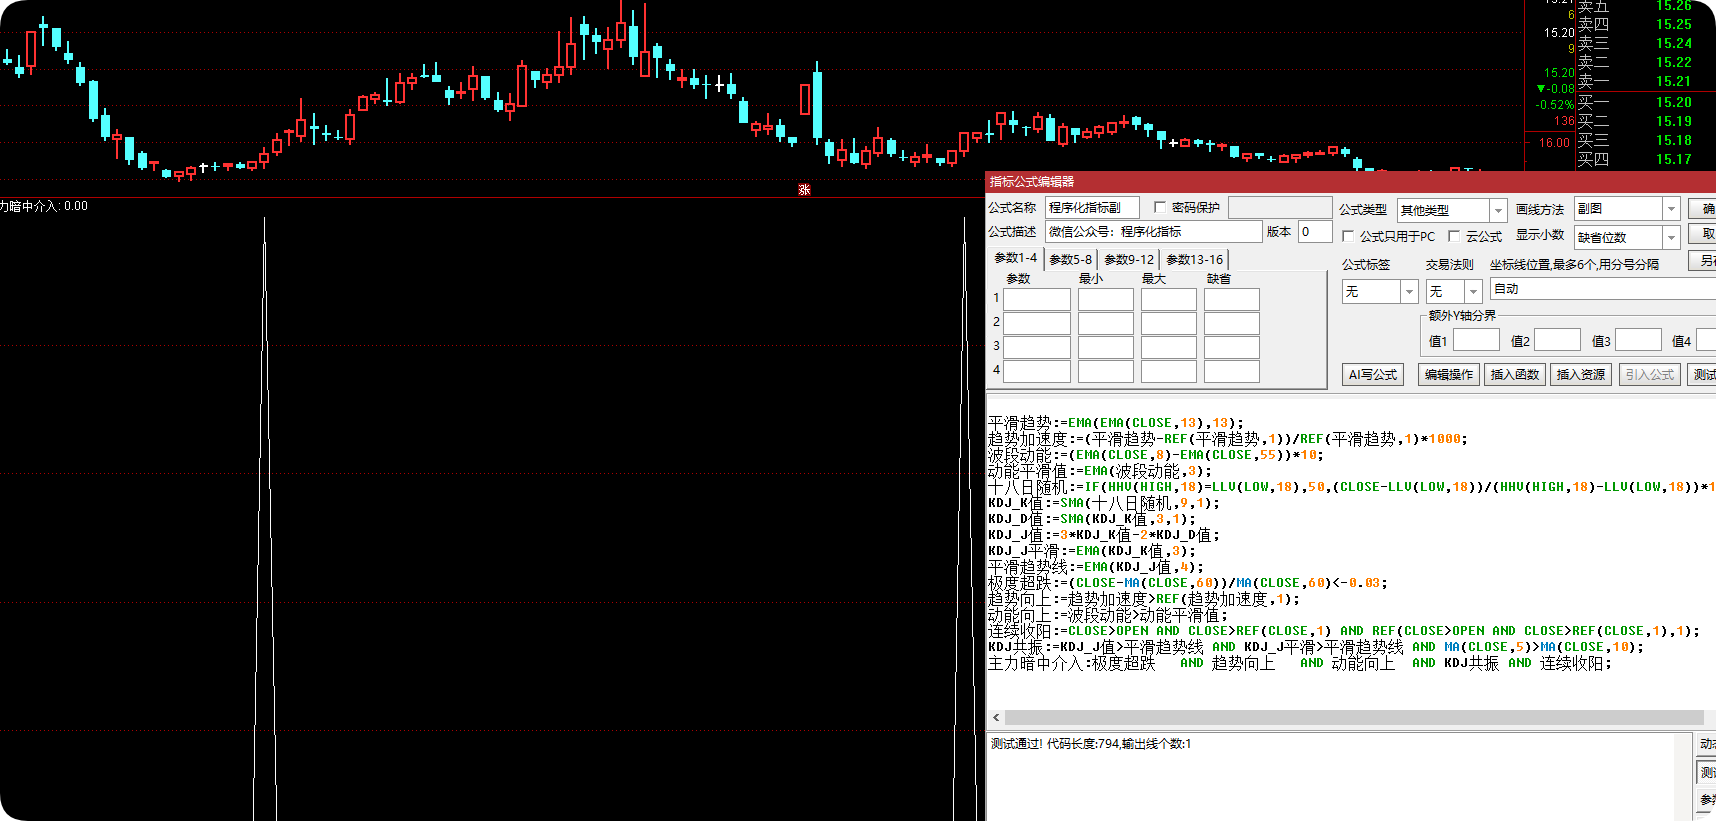Click the 力暗中介入: 0.00 indicator label
Screen dimensions: 1716x821
point(44,206)
